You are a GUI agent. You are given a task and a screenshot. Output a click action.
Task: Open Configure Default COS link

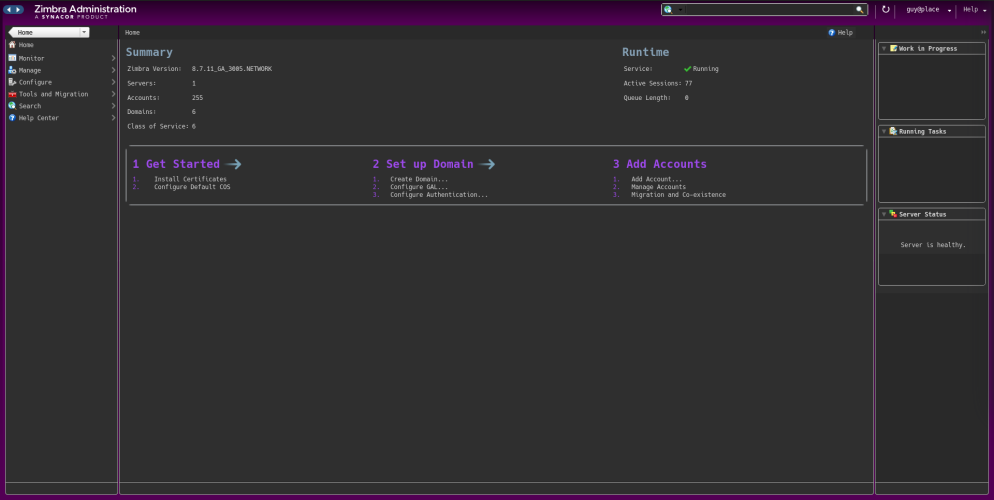tap(192, 187)
